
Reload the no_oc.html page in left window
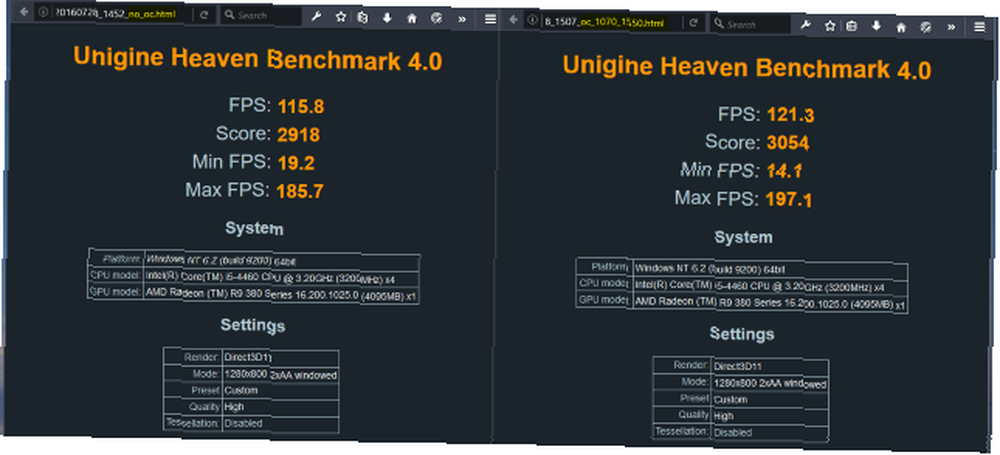[x=204, y=15]
